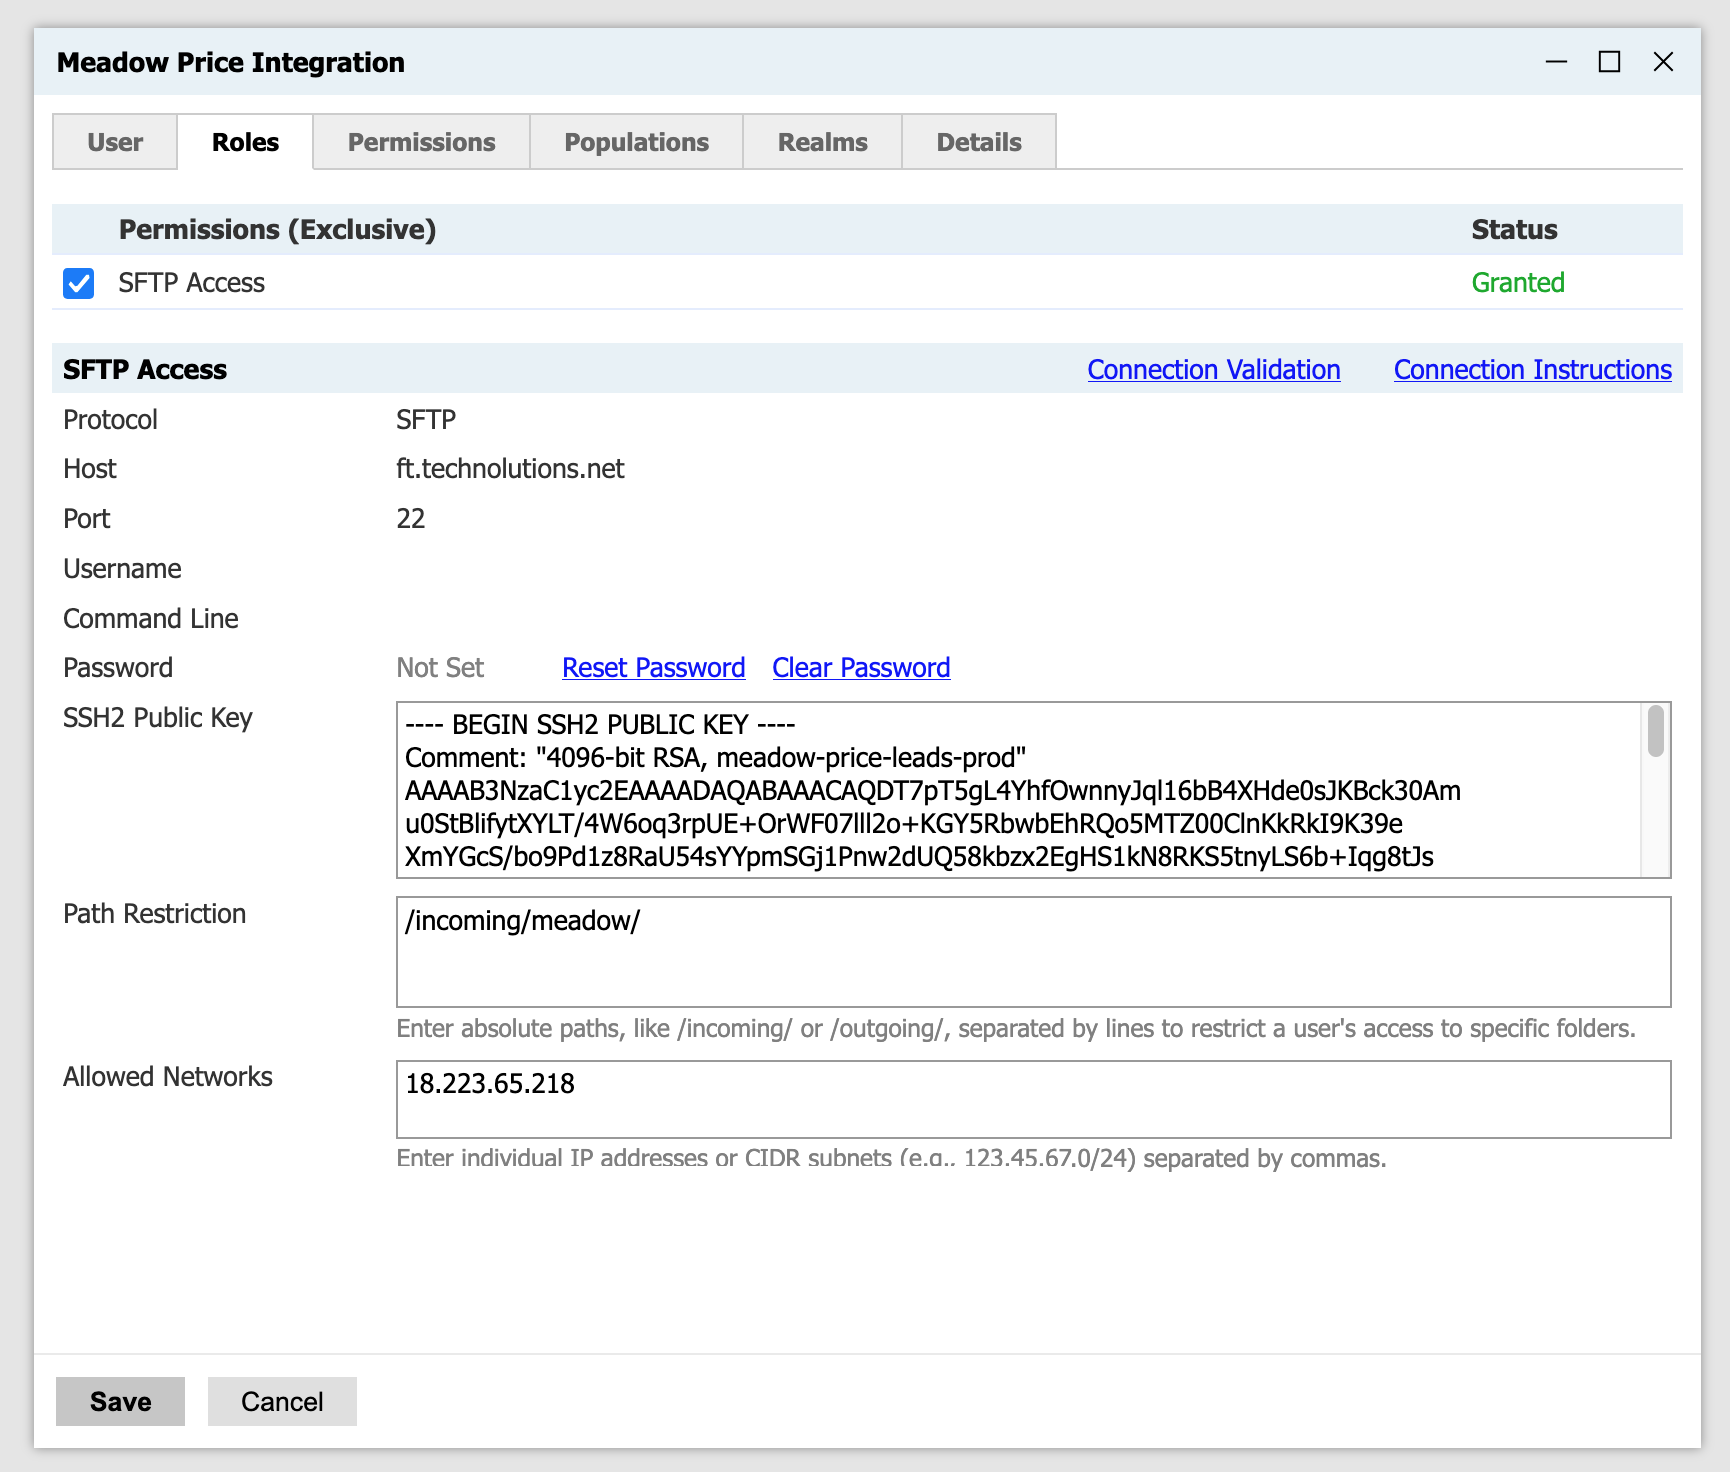
Task: Click the Command Line field label
Action: coord(151,619)
